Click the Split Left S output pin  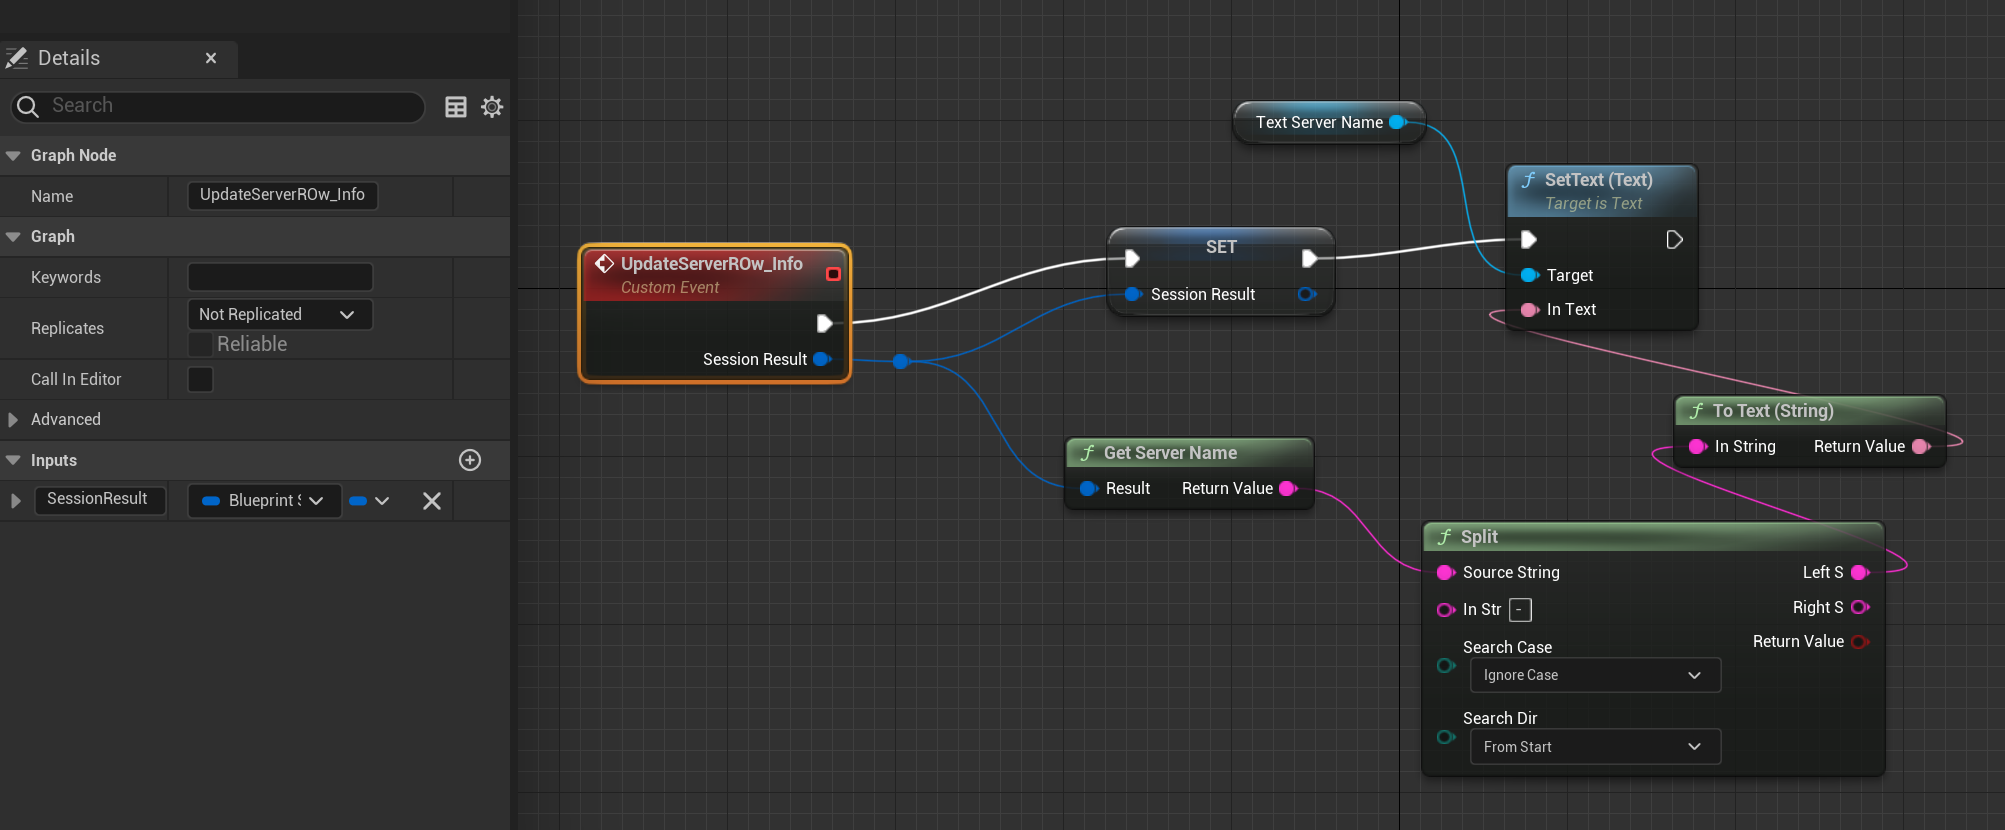pos(1860,572)
